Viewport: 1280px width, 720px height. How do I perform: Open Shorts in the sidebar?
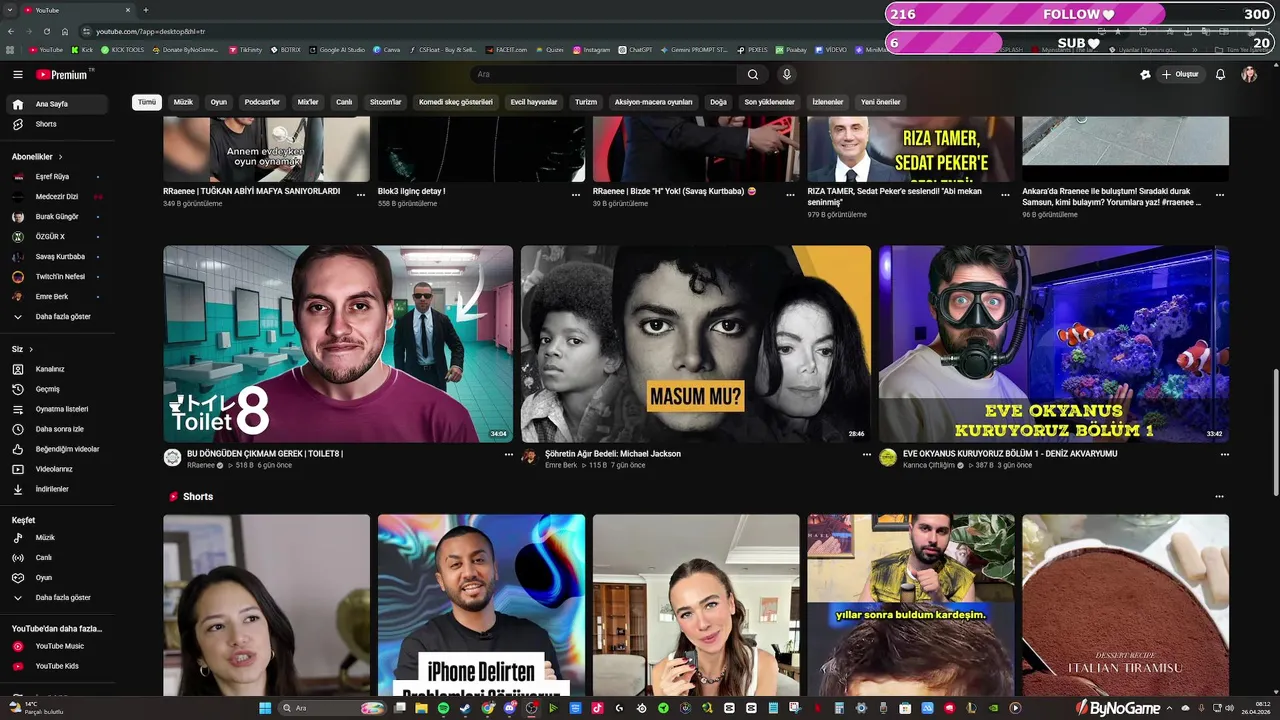pos(57,124)
